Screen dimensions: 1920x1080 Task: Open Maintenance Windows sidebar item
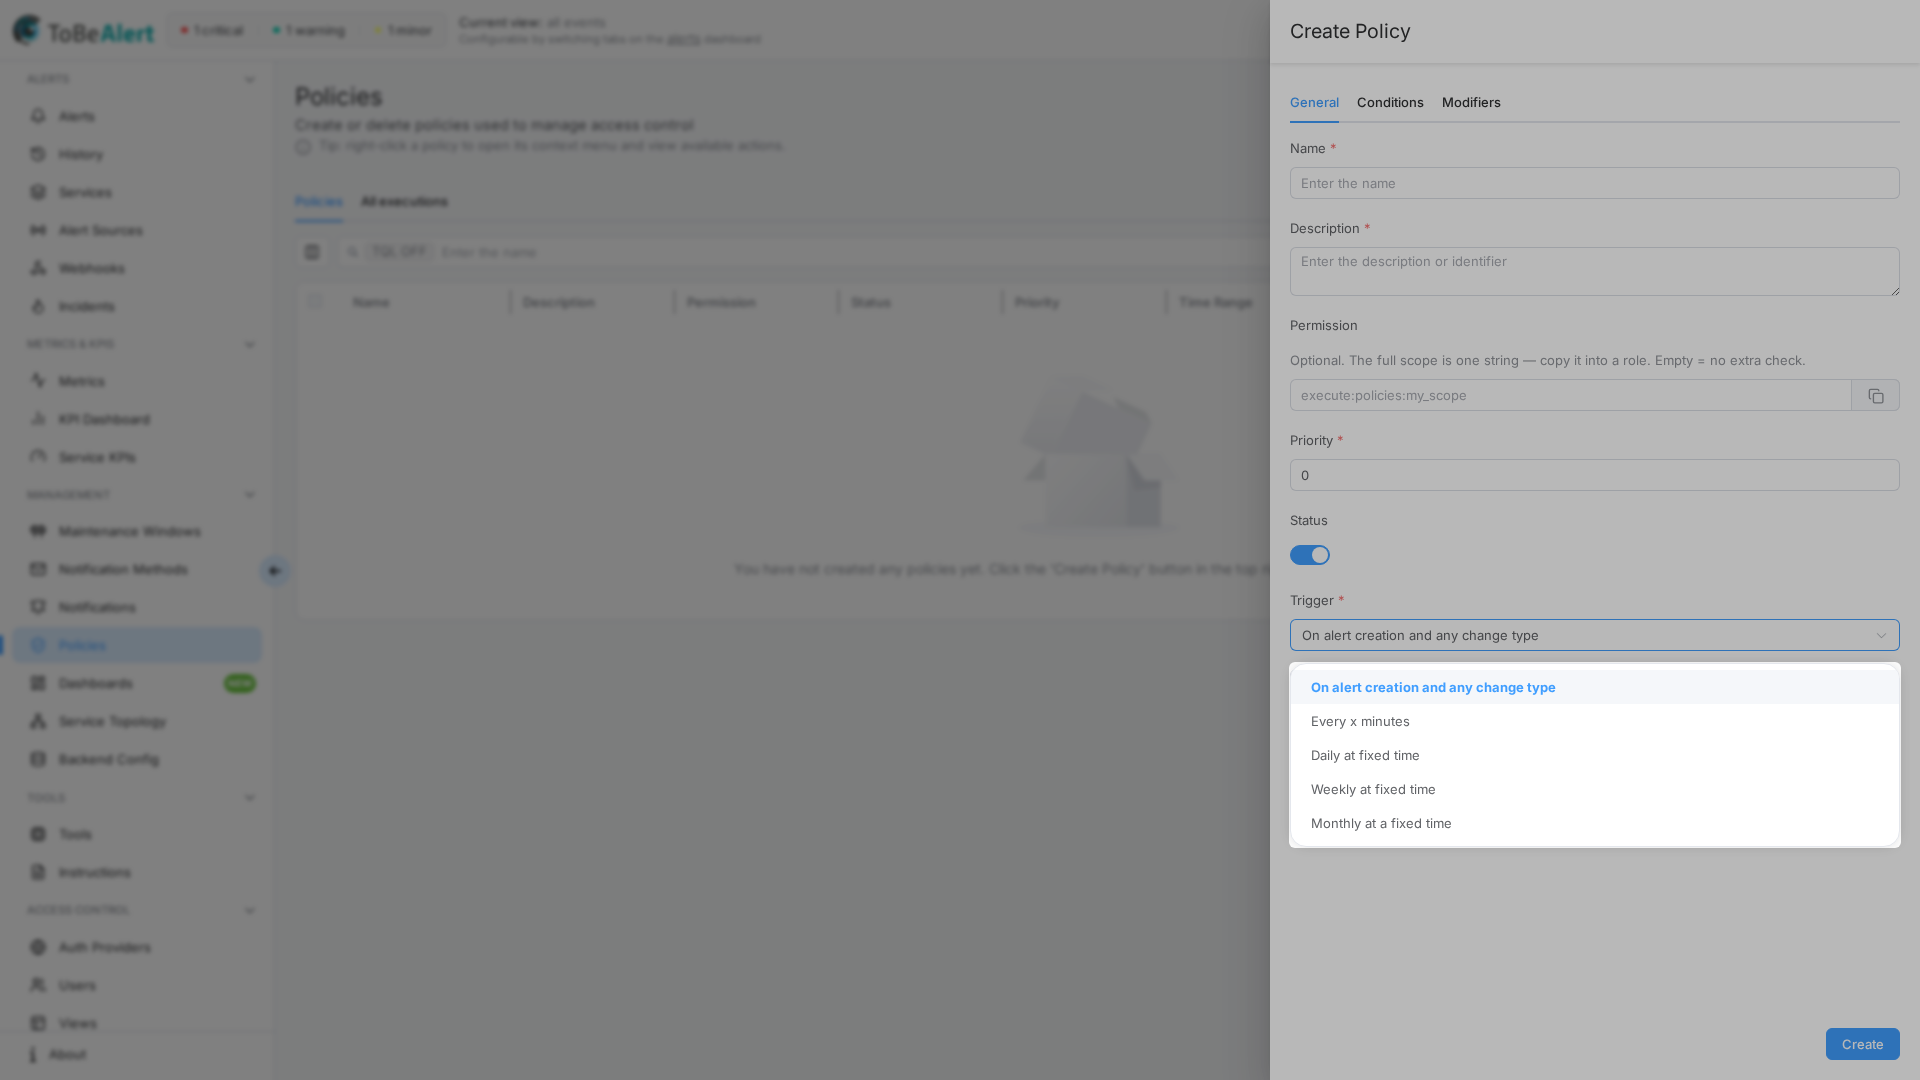(x=137, y=531)
